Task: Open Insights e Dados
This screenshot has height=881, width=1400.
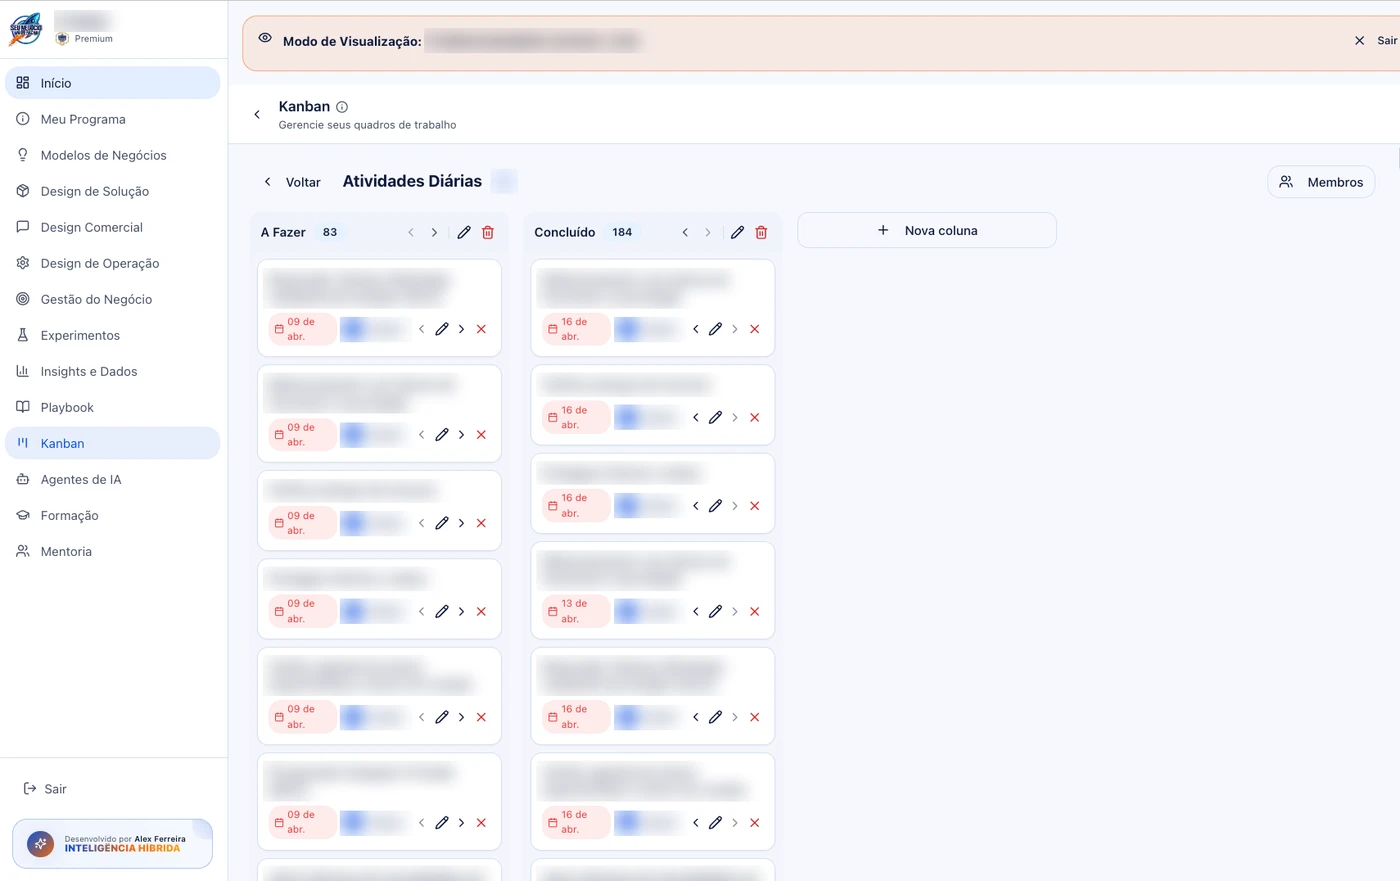Action: tap(112, 371)
